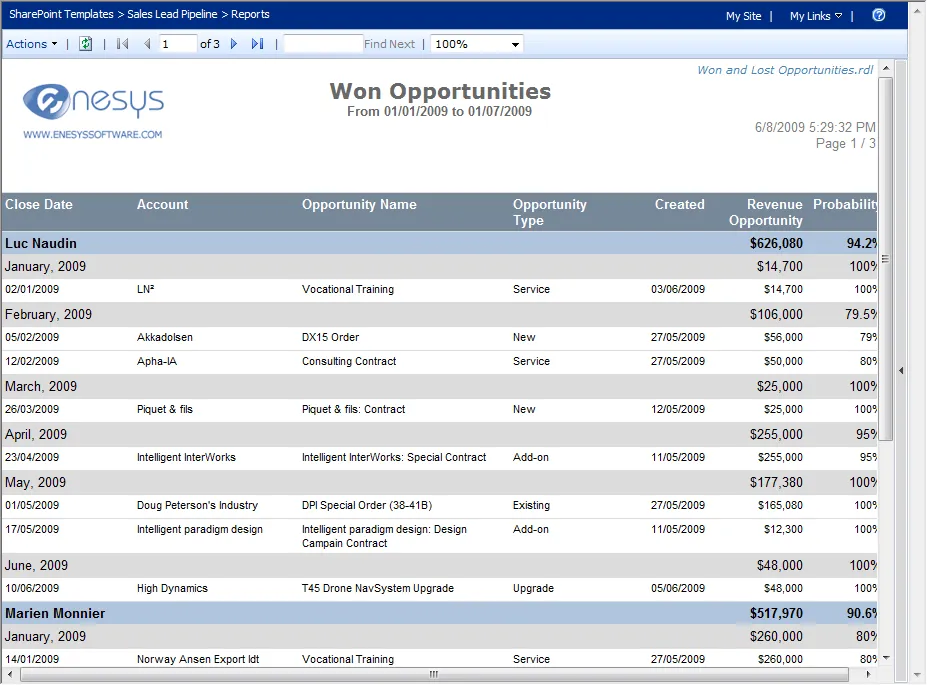Go to the previous report page
927x685 pixels.
point(148,44)
